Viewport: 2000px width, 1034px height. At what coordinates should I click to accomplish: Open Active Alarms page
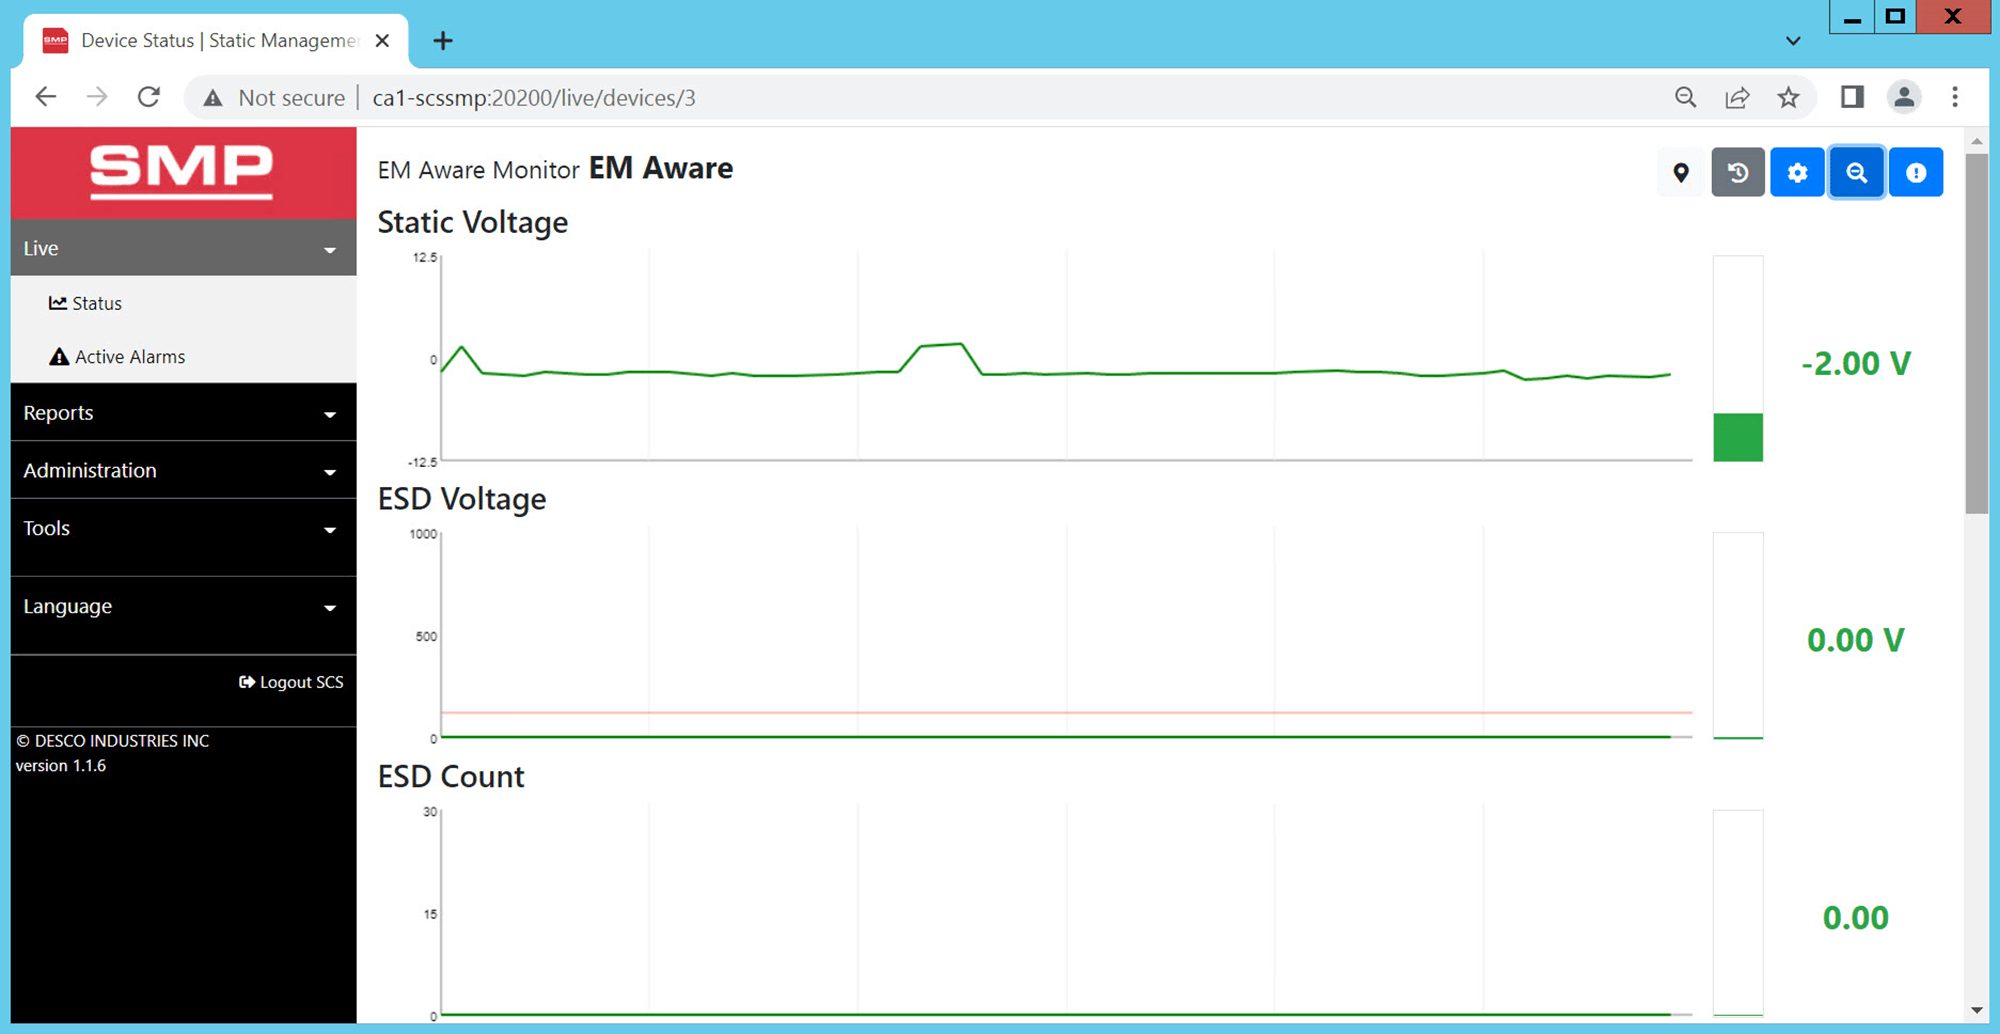pyautogui.click(x=130, y=356)
